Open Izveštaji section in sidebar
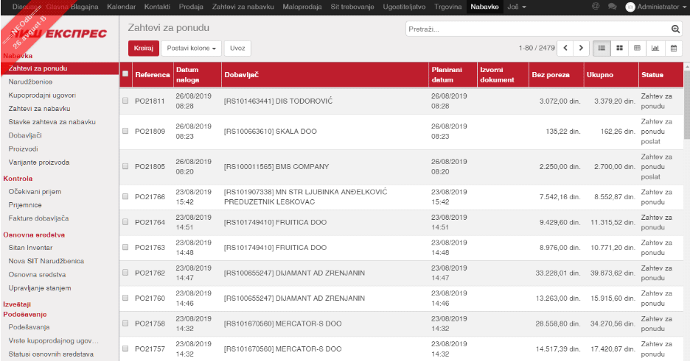This screenshot has height=361, width=690. tap(17, 304)
